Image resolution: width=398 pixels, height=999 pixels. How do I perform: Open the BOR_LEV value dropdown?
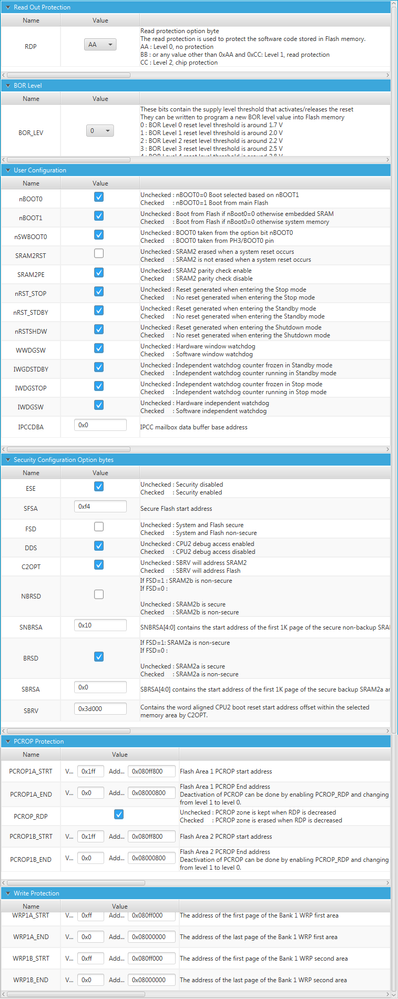100,131
